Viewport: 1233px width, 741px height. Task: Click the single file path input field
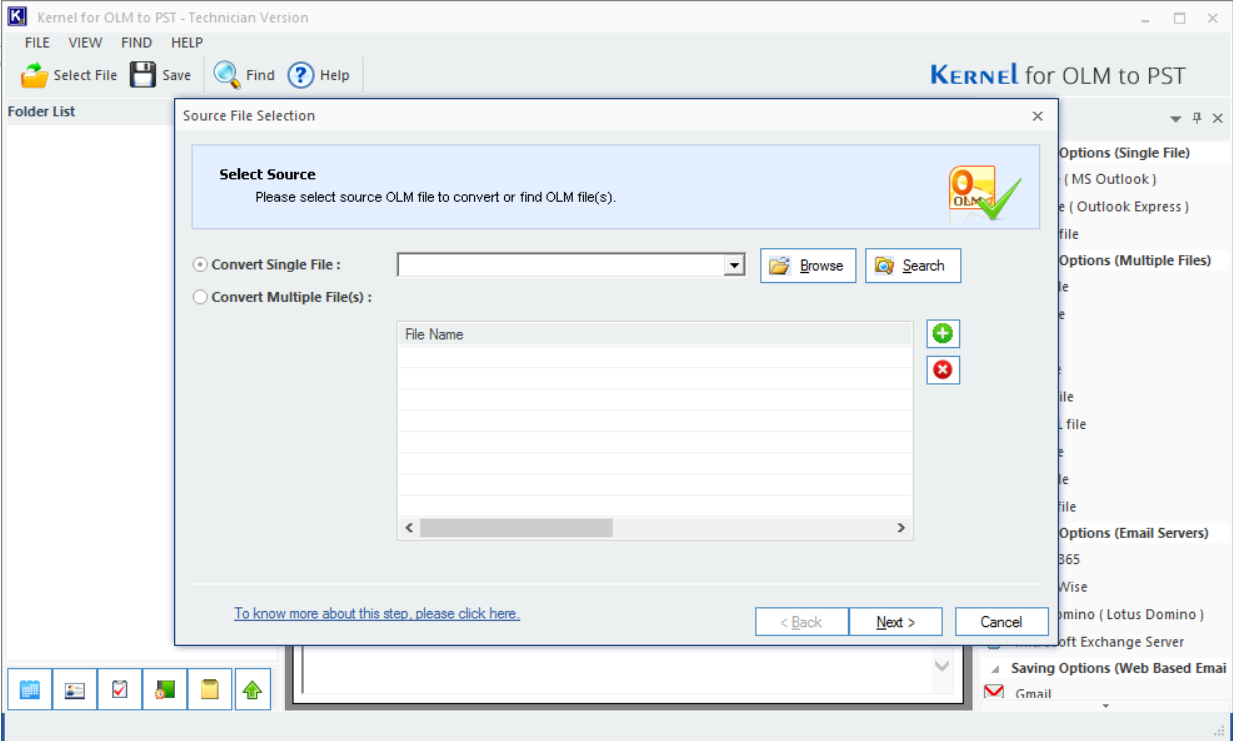tap(562, 265)
